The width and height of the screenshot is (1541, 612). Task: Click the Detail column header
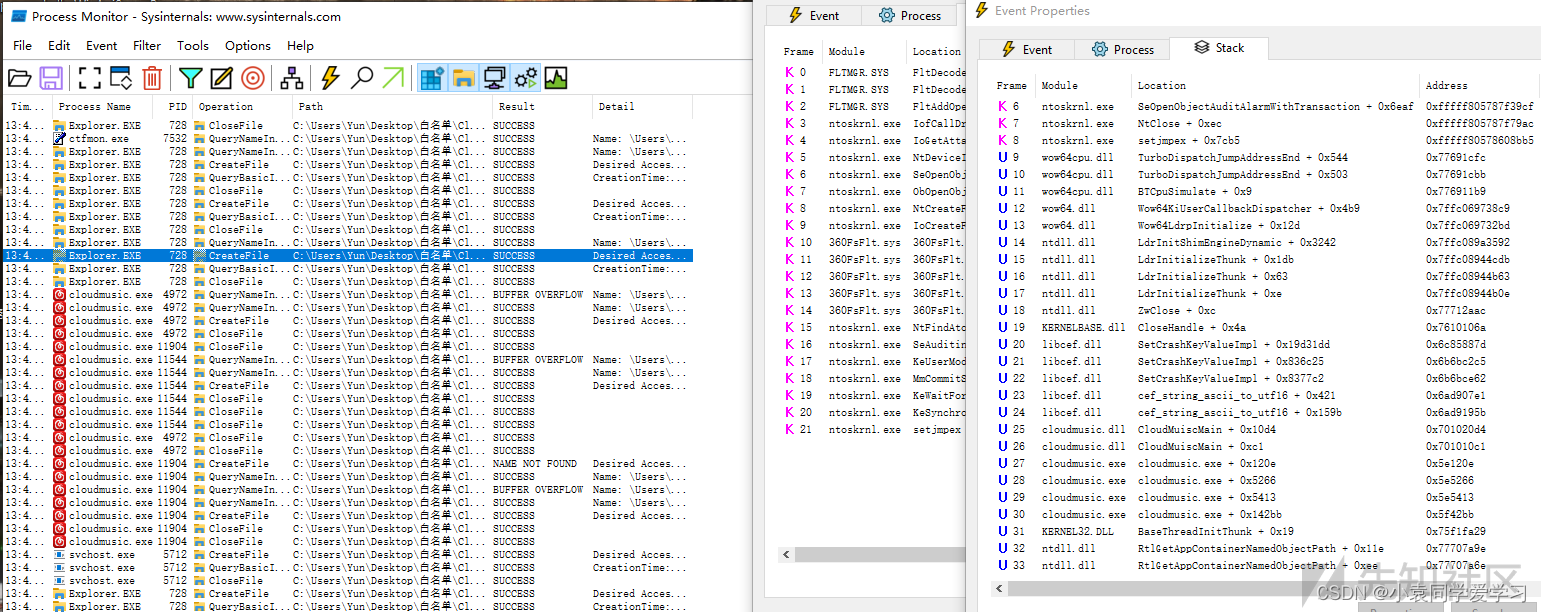tap(642, 106)
